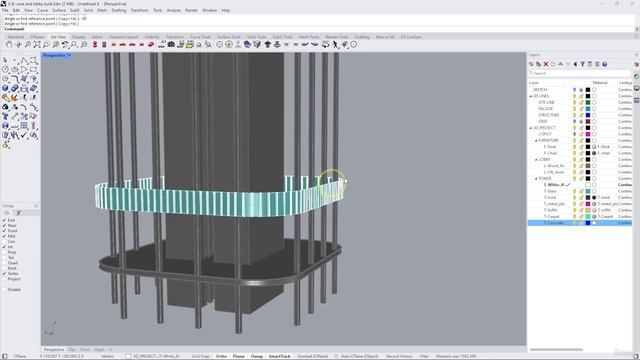Image resolution: width=640 pixels, height=360 pixels.
Task: Switch to the Mesh Tools toolbar tab
Action: (x=309, y=37)
